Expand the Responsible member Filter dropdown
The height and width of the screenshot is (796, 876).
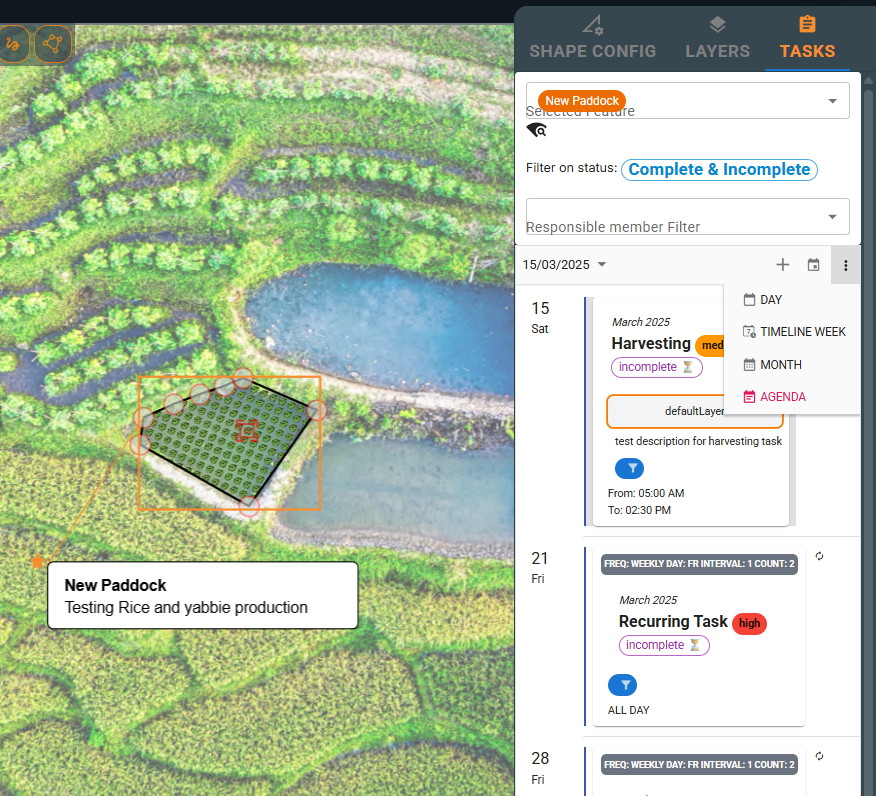tap(832, 217)
